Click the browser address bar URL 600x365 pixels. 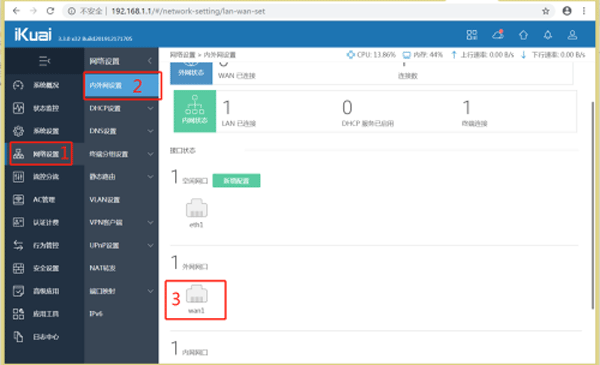coord(188,11)
